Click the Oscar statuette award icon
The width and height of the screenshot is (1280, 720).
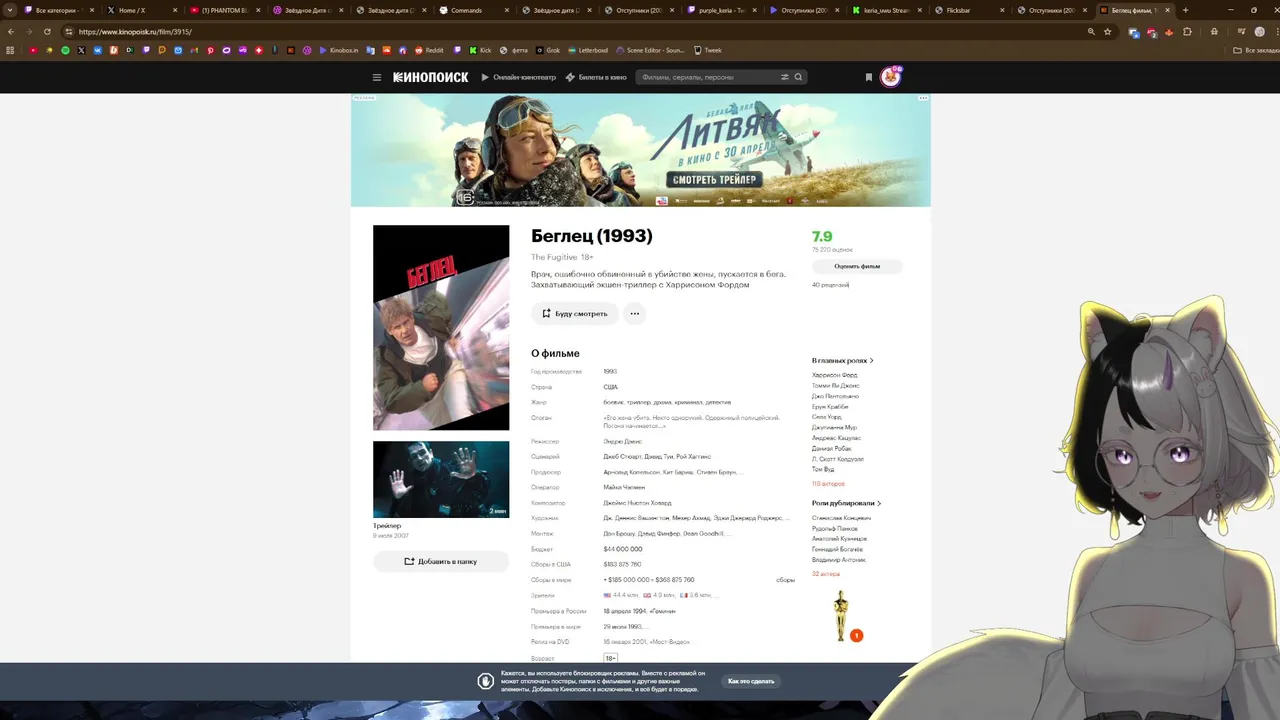(841, 614)
